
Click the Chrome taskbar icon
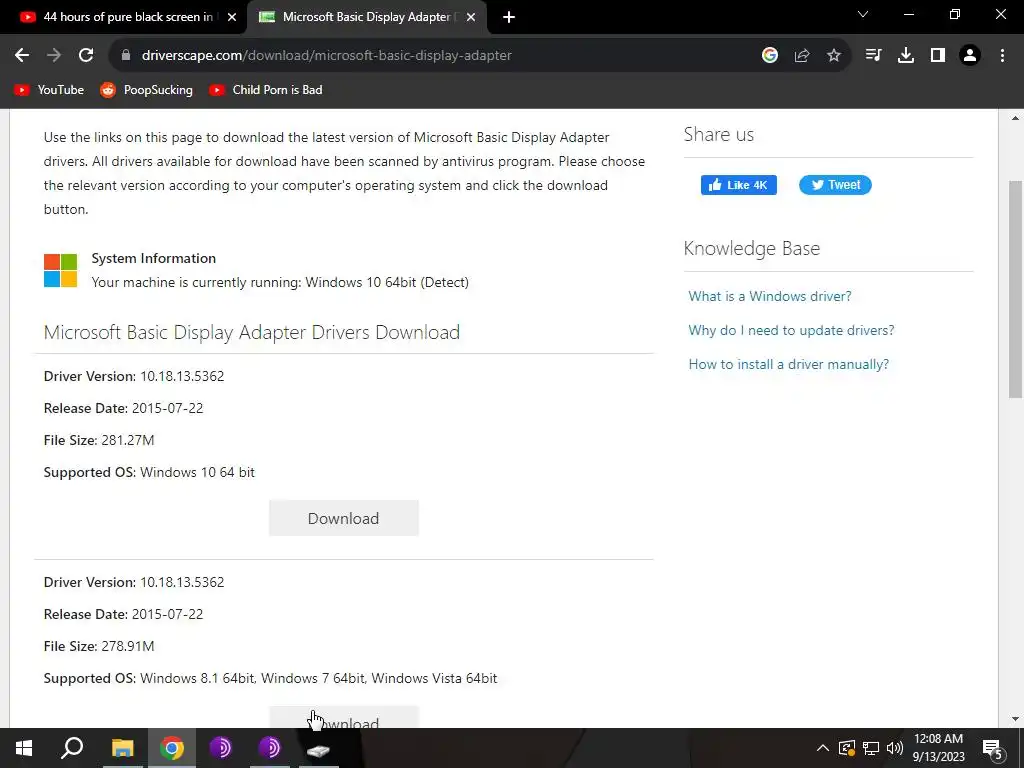click(x=172, y=748)
